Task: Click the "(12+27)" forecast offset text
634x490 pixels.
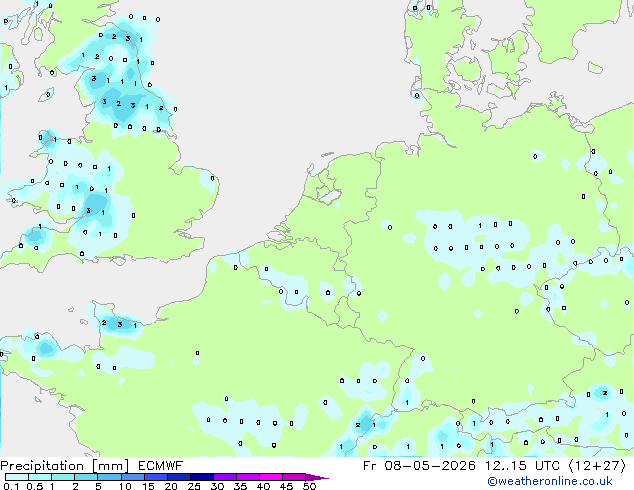Action: 597,466
